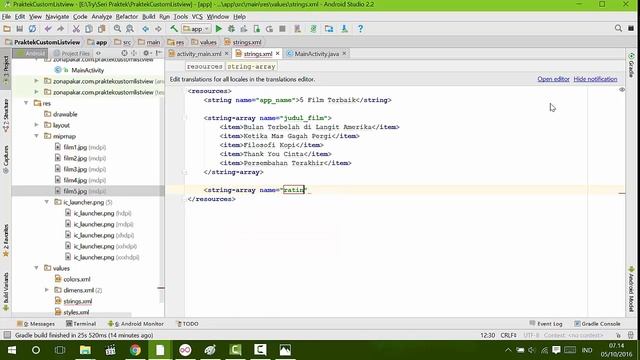Collapse the values folder

click(37, 268)
